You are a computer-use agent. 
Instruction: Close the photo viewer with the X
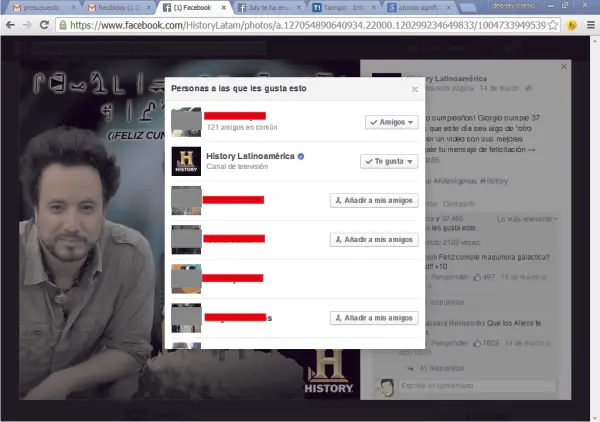click(x=564, y=67)
